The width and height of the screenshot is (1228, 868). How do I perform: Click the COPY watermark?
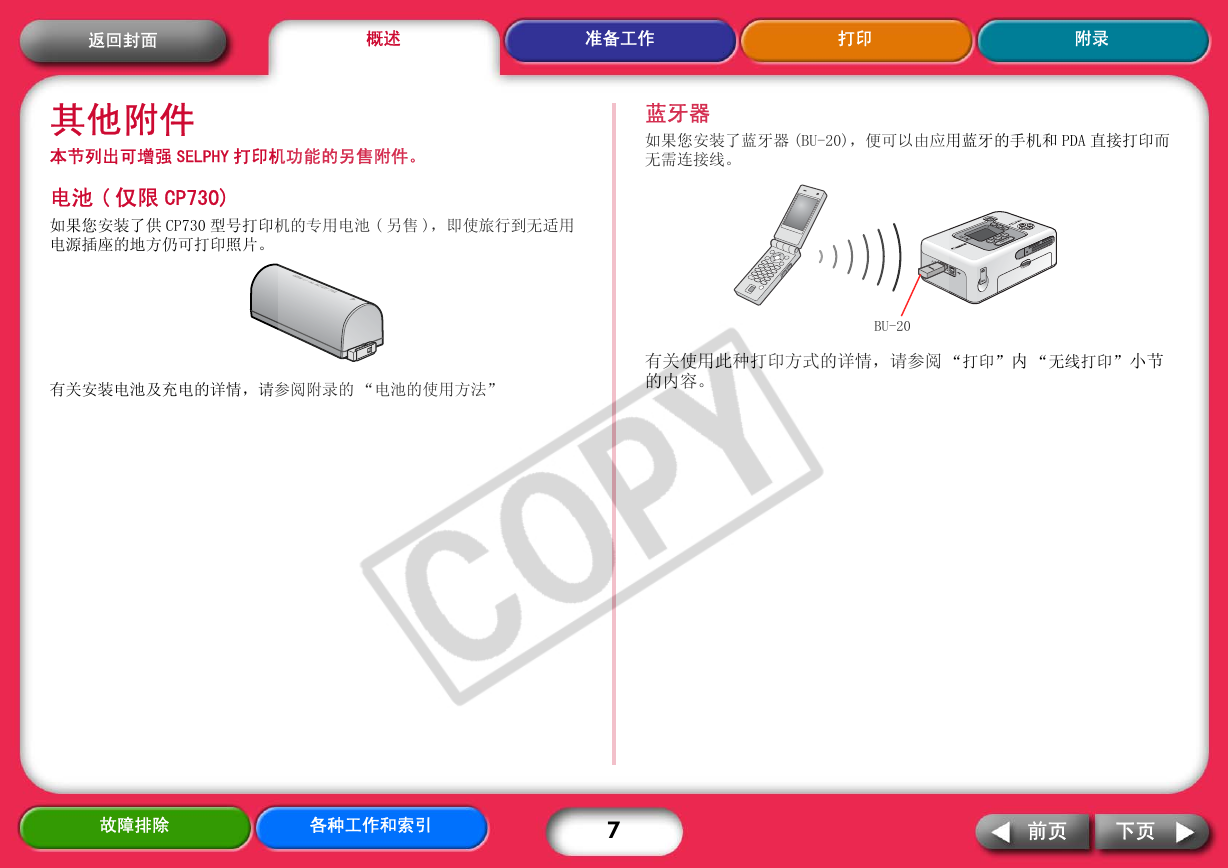point(592,516)
